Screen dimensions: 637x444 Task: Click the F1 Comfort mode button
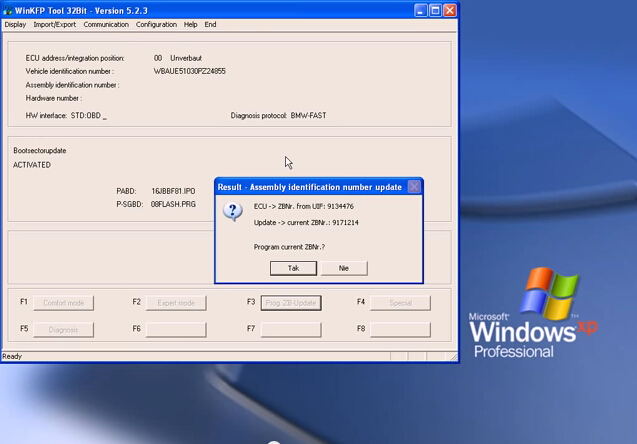click(x=63, y=303)
